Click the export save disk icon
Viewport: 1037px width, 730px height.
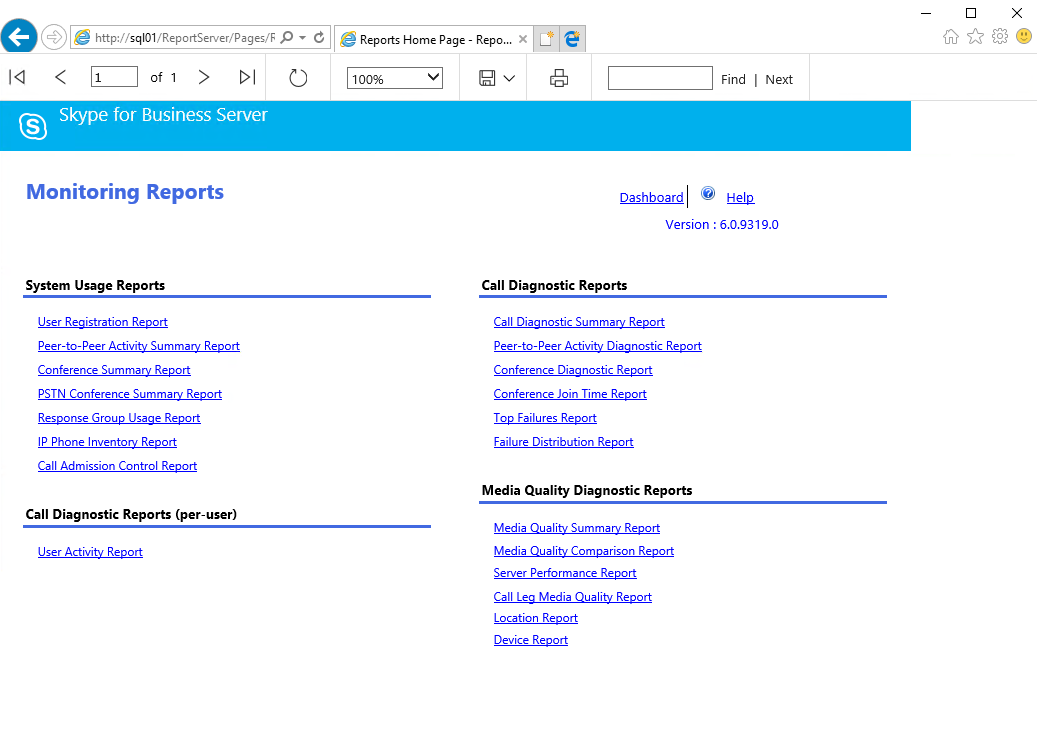coord(487,78)
